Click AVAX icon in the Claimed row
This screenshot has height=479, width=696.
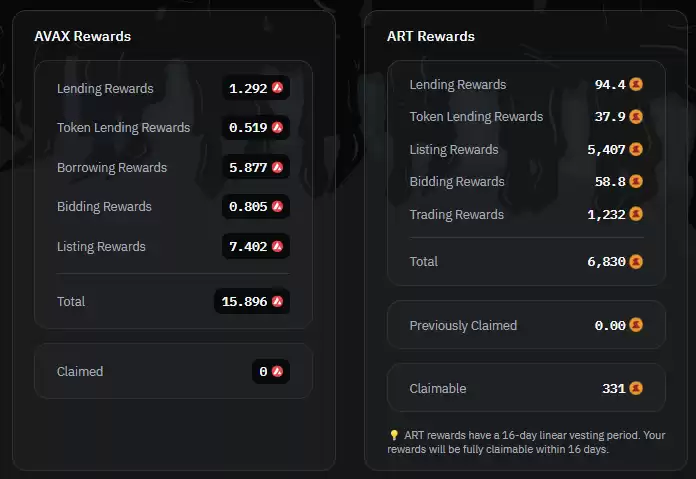(x=277, y=371)
